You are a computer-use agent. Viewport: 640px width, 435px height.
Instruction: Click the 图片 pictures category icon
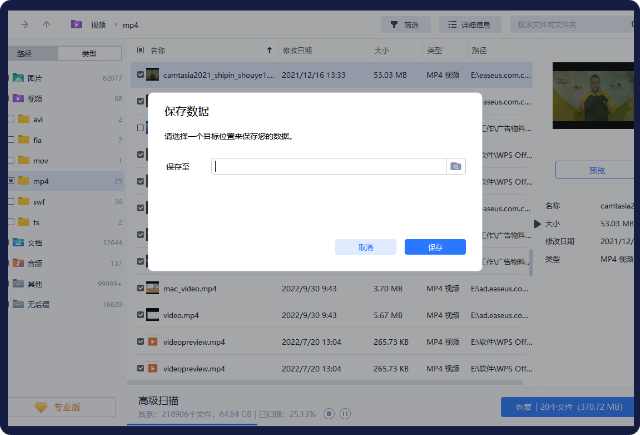[20, 77]
